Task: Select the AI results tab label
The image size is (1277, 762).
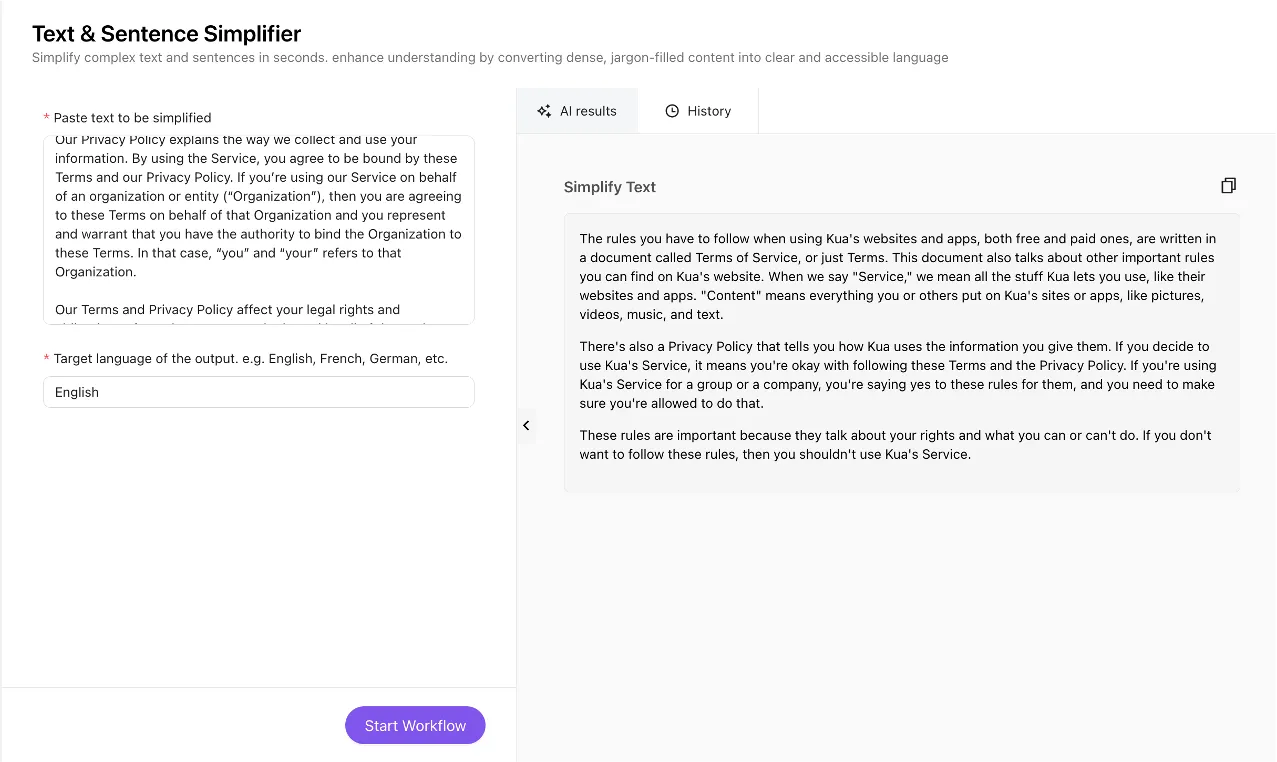Action: [x=588, y=111]
